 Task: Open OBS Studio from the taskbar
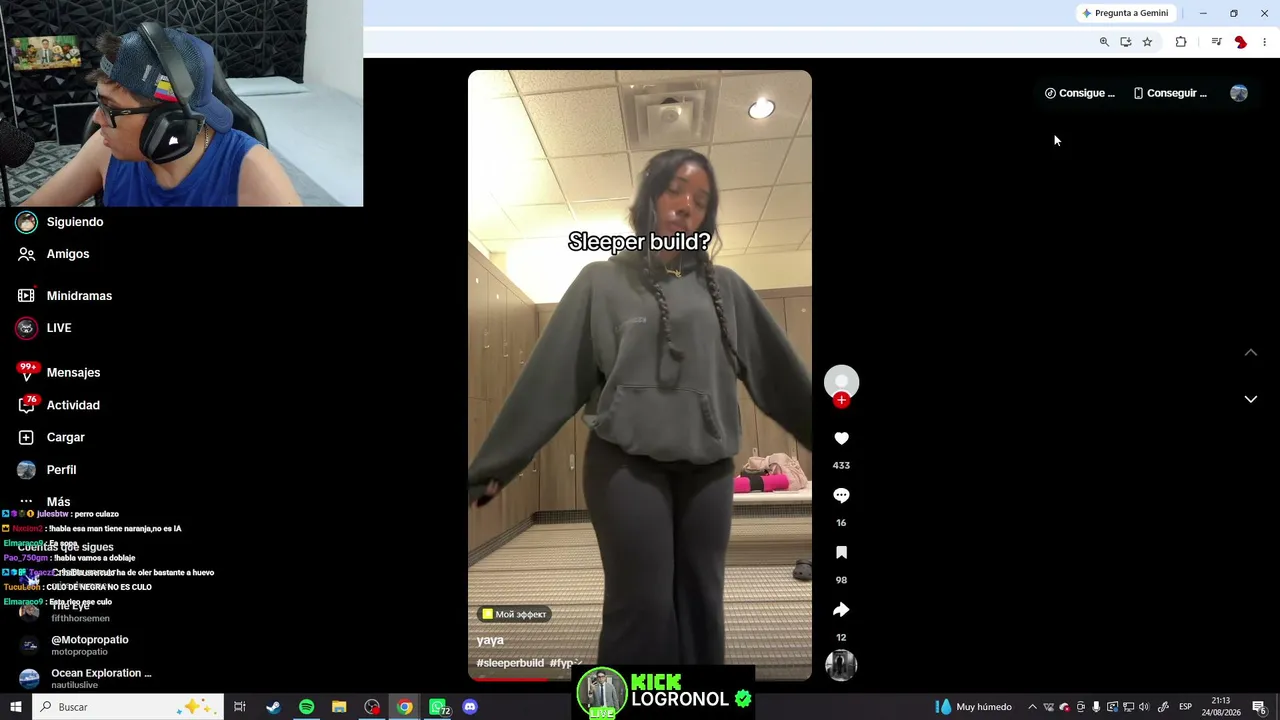[372, 707]
